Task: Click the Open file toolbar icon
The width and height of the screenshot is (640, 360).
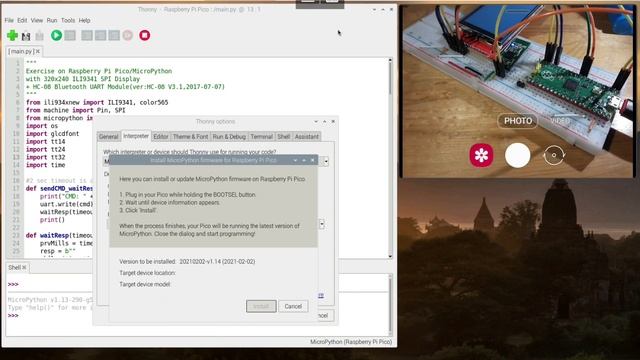Action: tap(26, 36)
